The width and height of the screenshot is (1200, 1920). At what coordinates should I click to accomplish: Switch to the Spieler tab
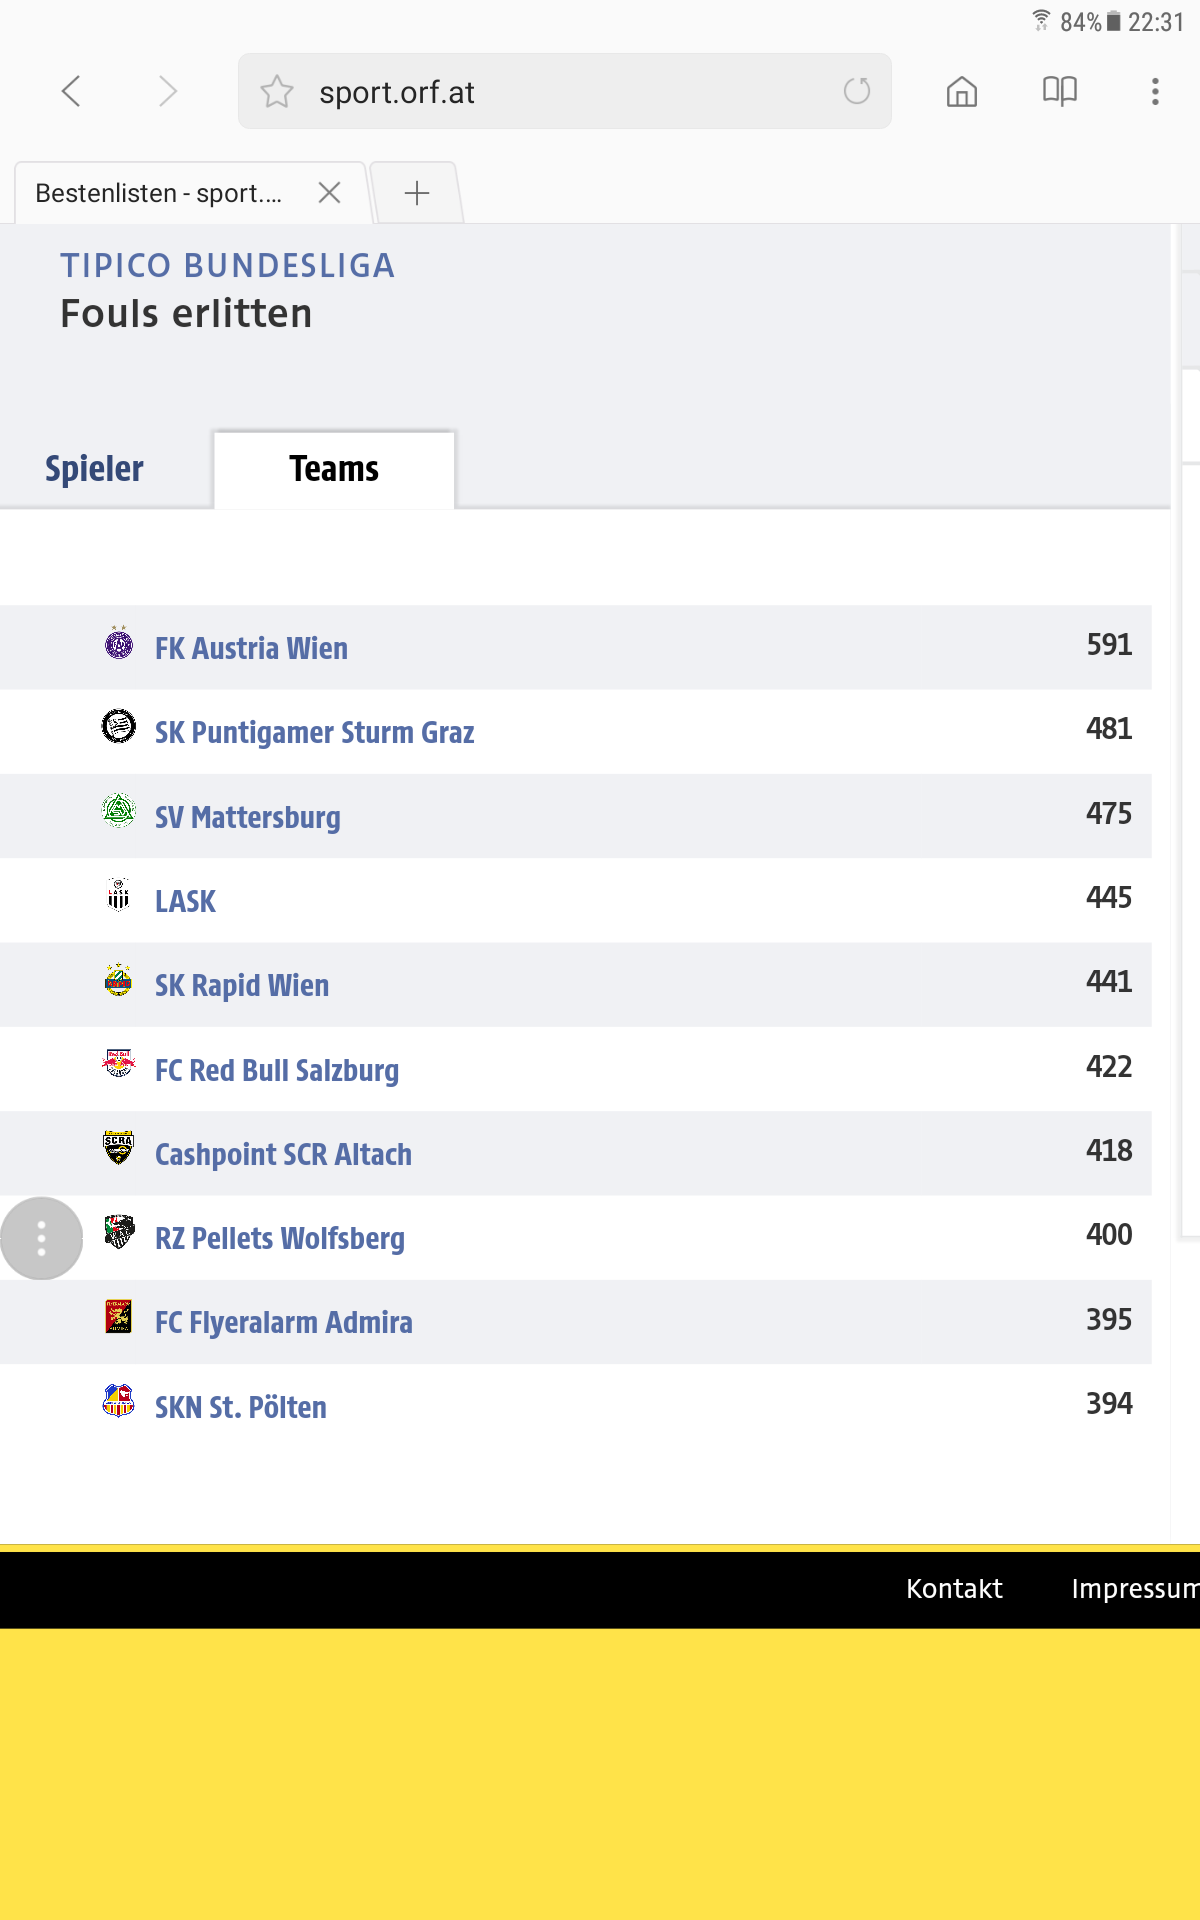click(x=94, y=469)
